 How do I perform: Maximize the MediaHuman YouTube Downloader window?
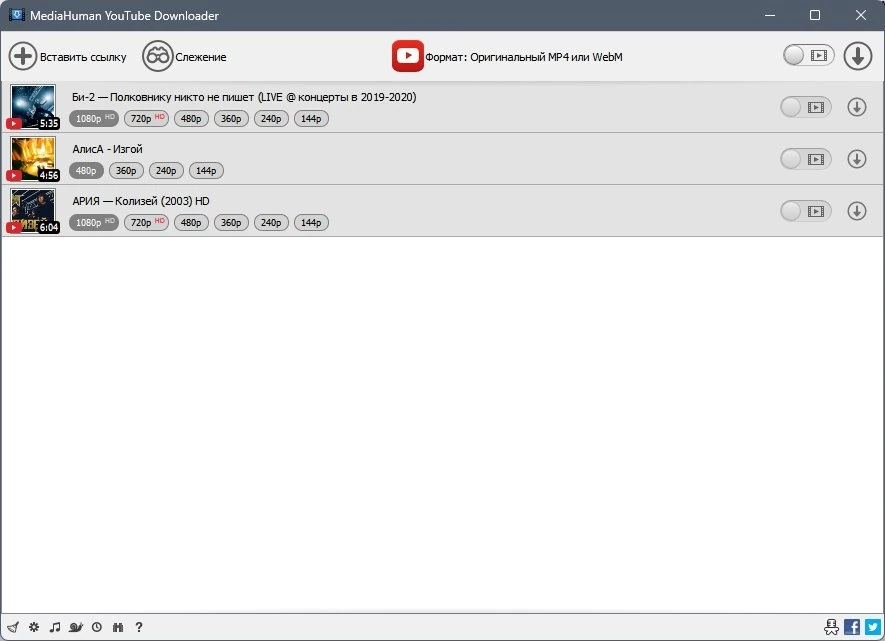(x=814, y=15)
